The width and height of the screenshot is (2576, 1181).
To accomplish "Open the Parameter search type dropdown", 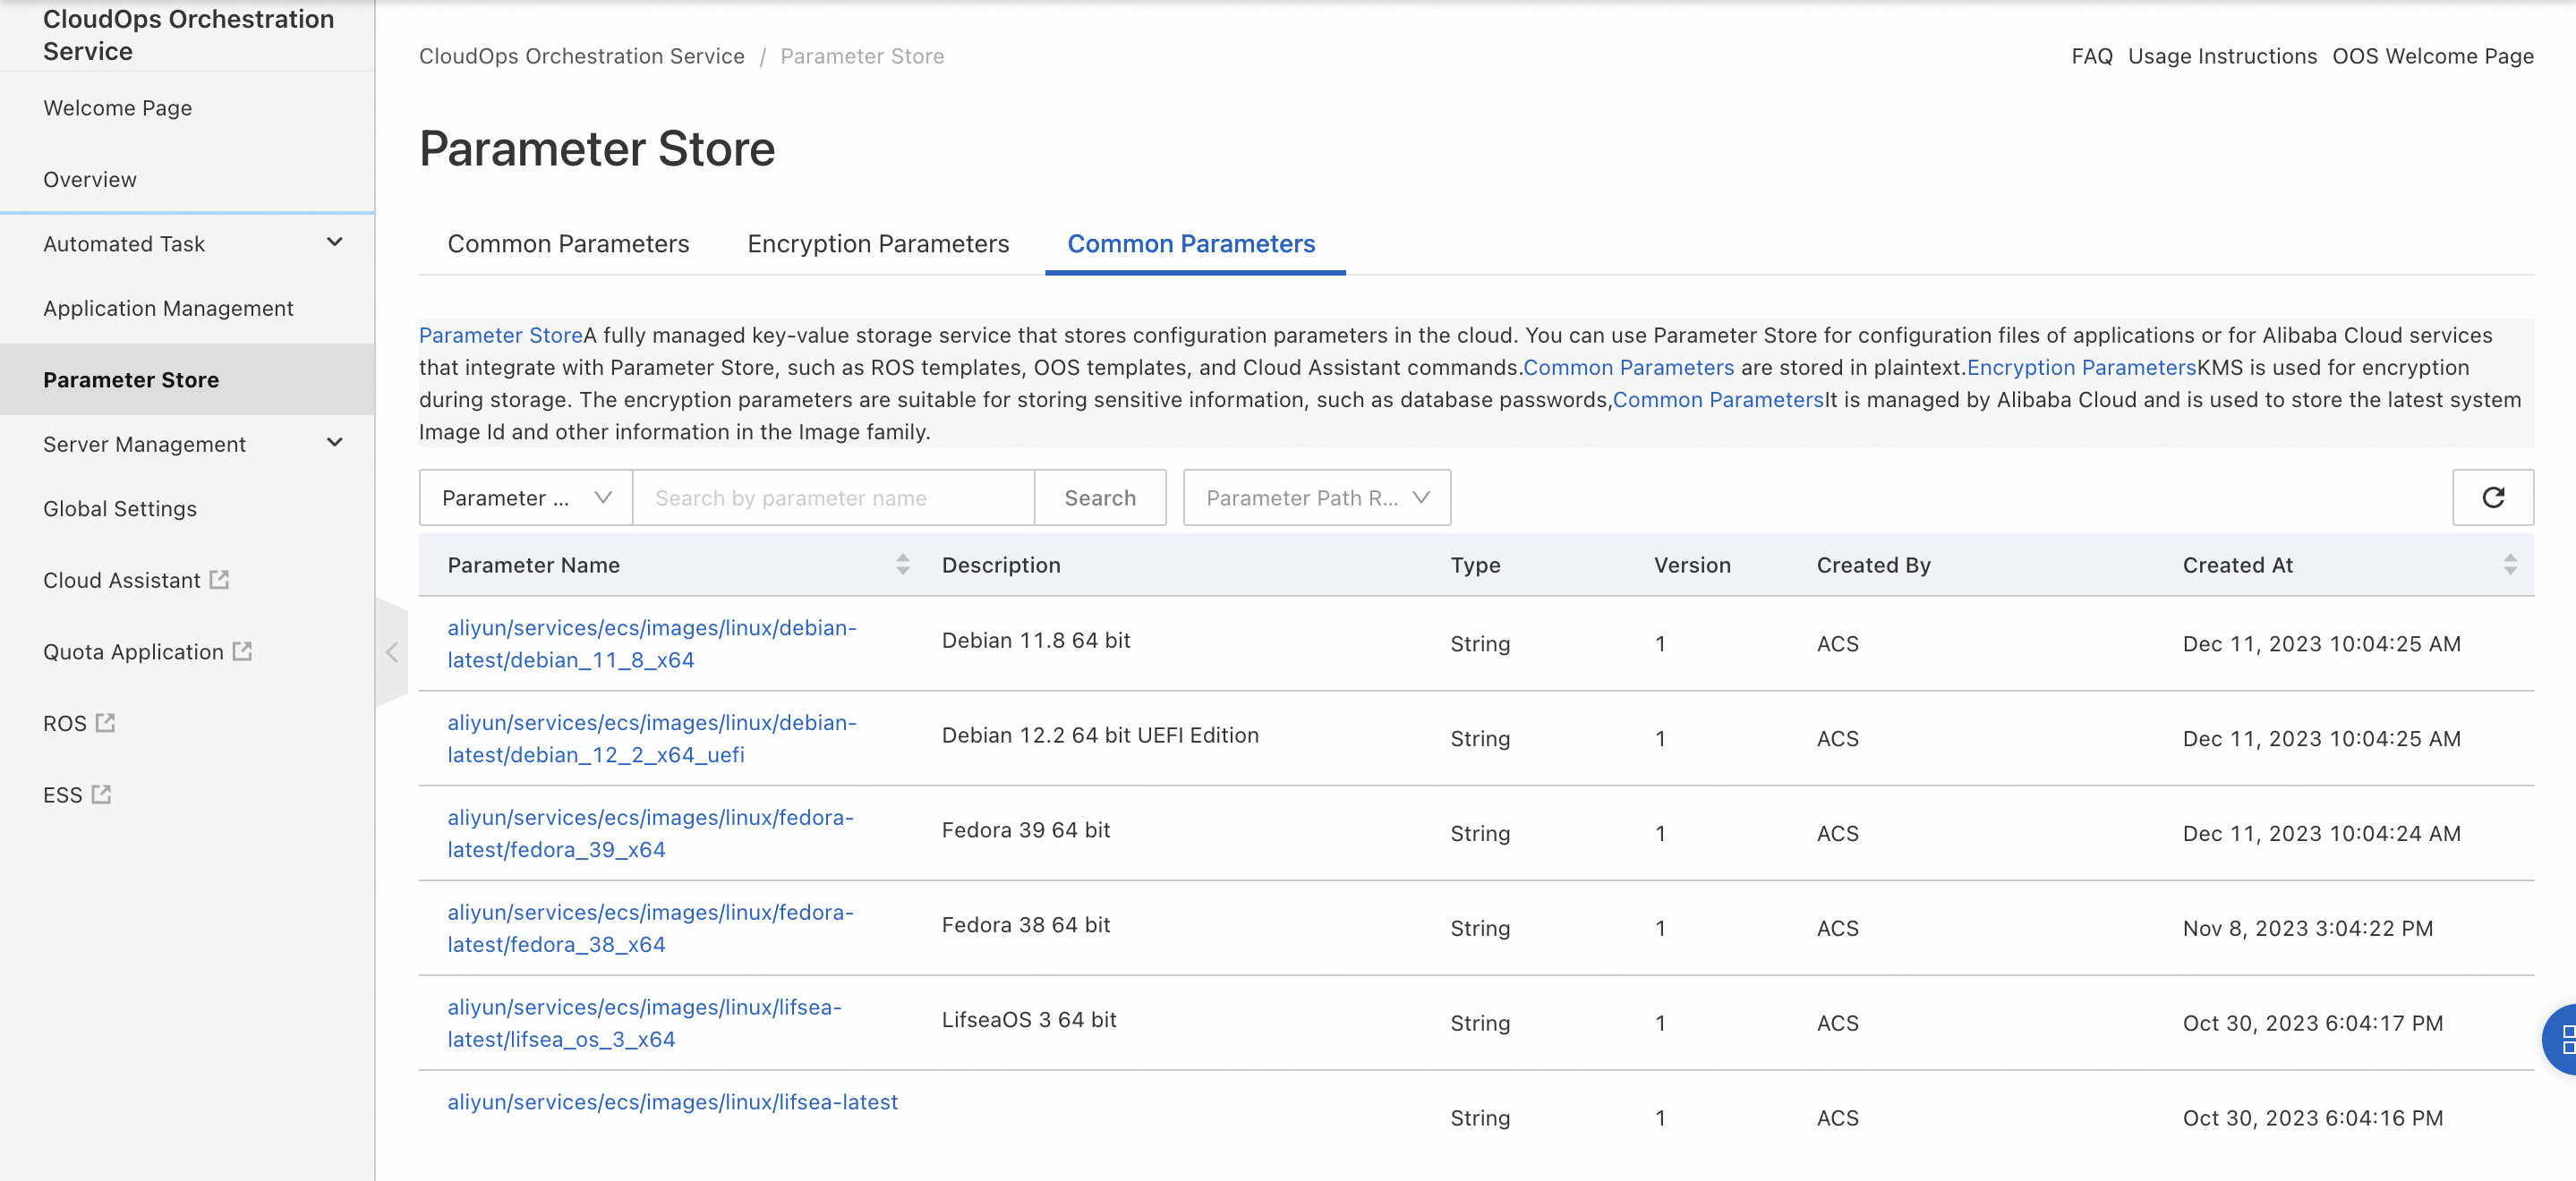I will pyautogui.click(x=525, y=497).
